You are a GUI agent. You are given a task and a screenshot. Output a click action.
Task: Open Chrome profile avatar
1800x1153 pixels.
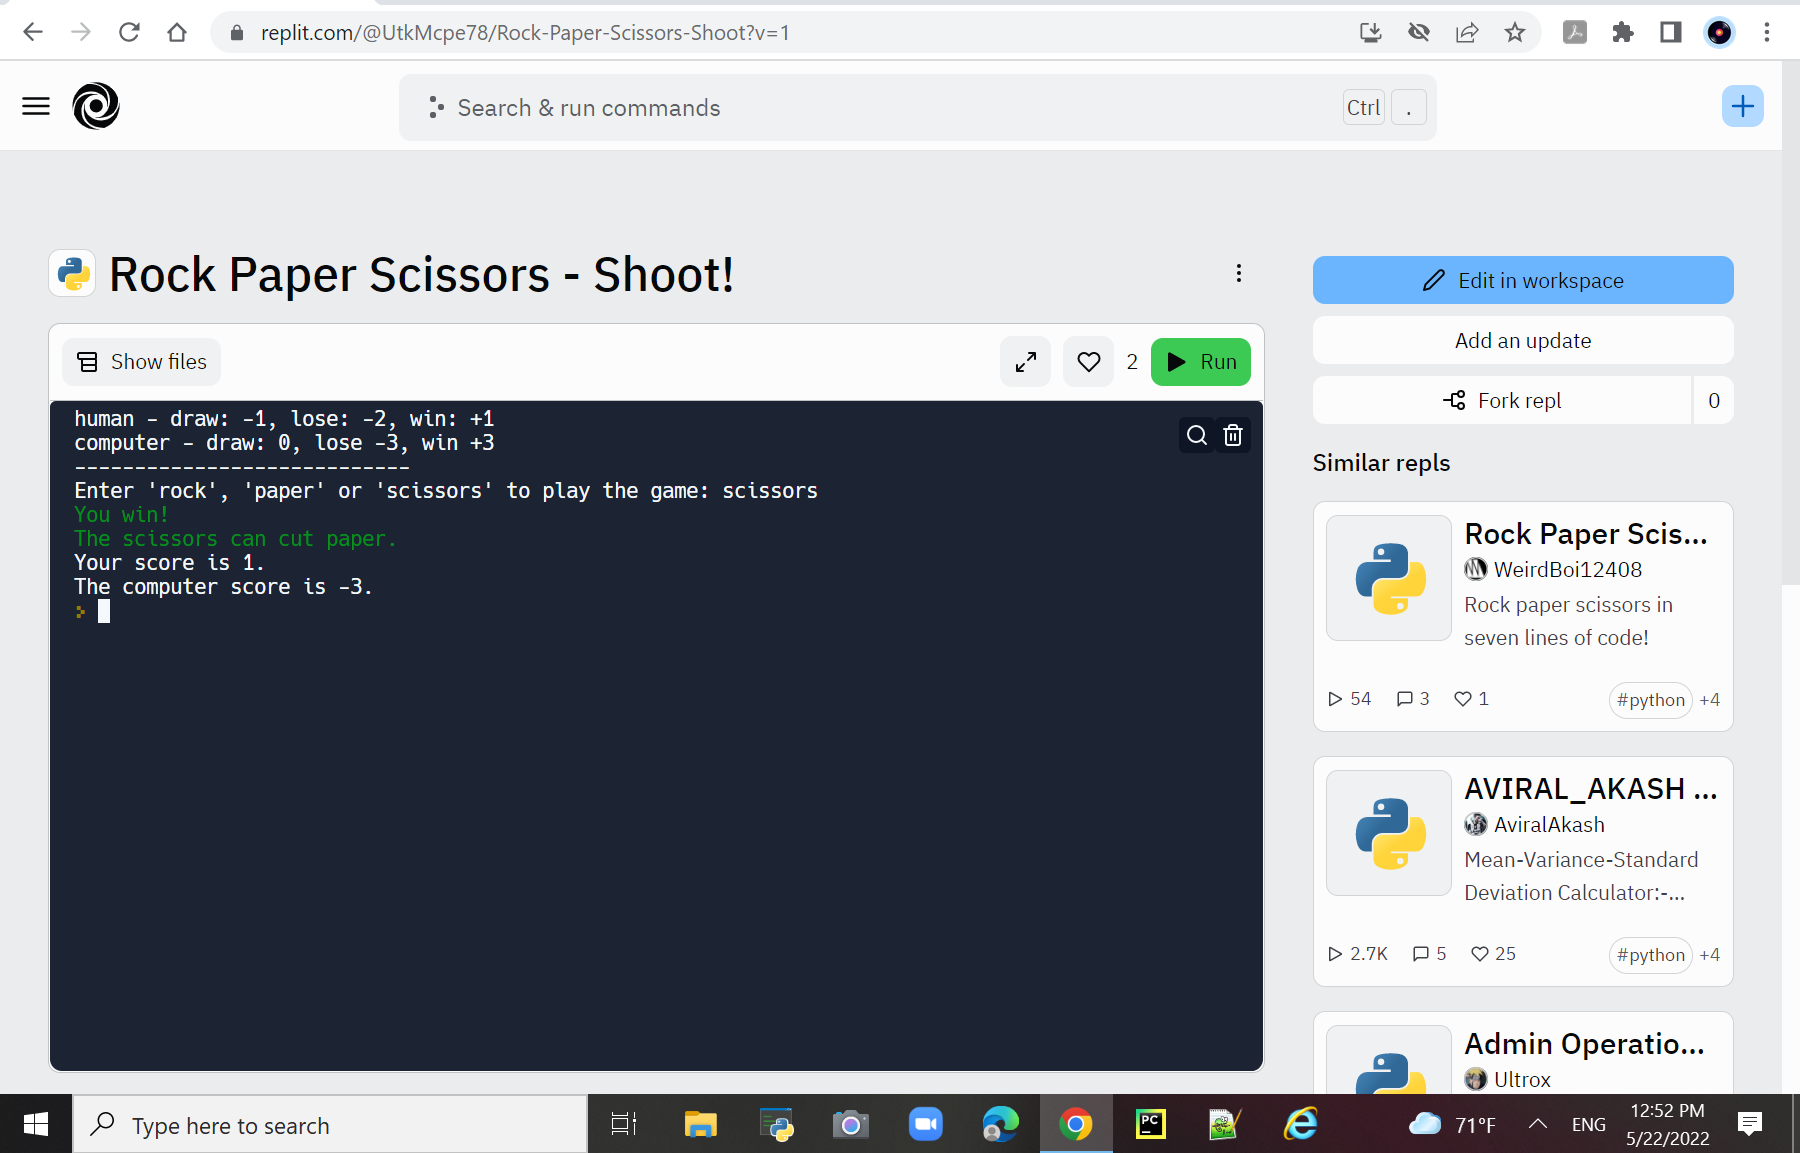click(x=1719, y=32)
